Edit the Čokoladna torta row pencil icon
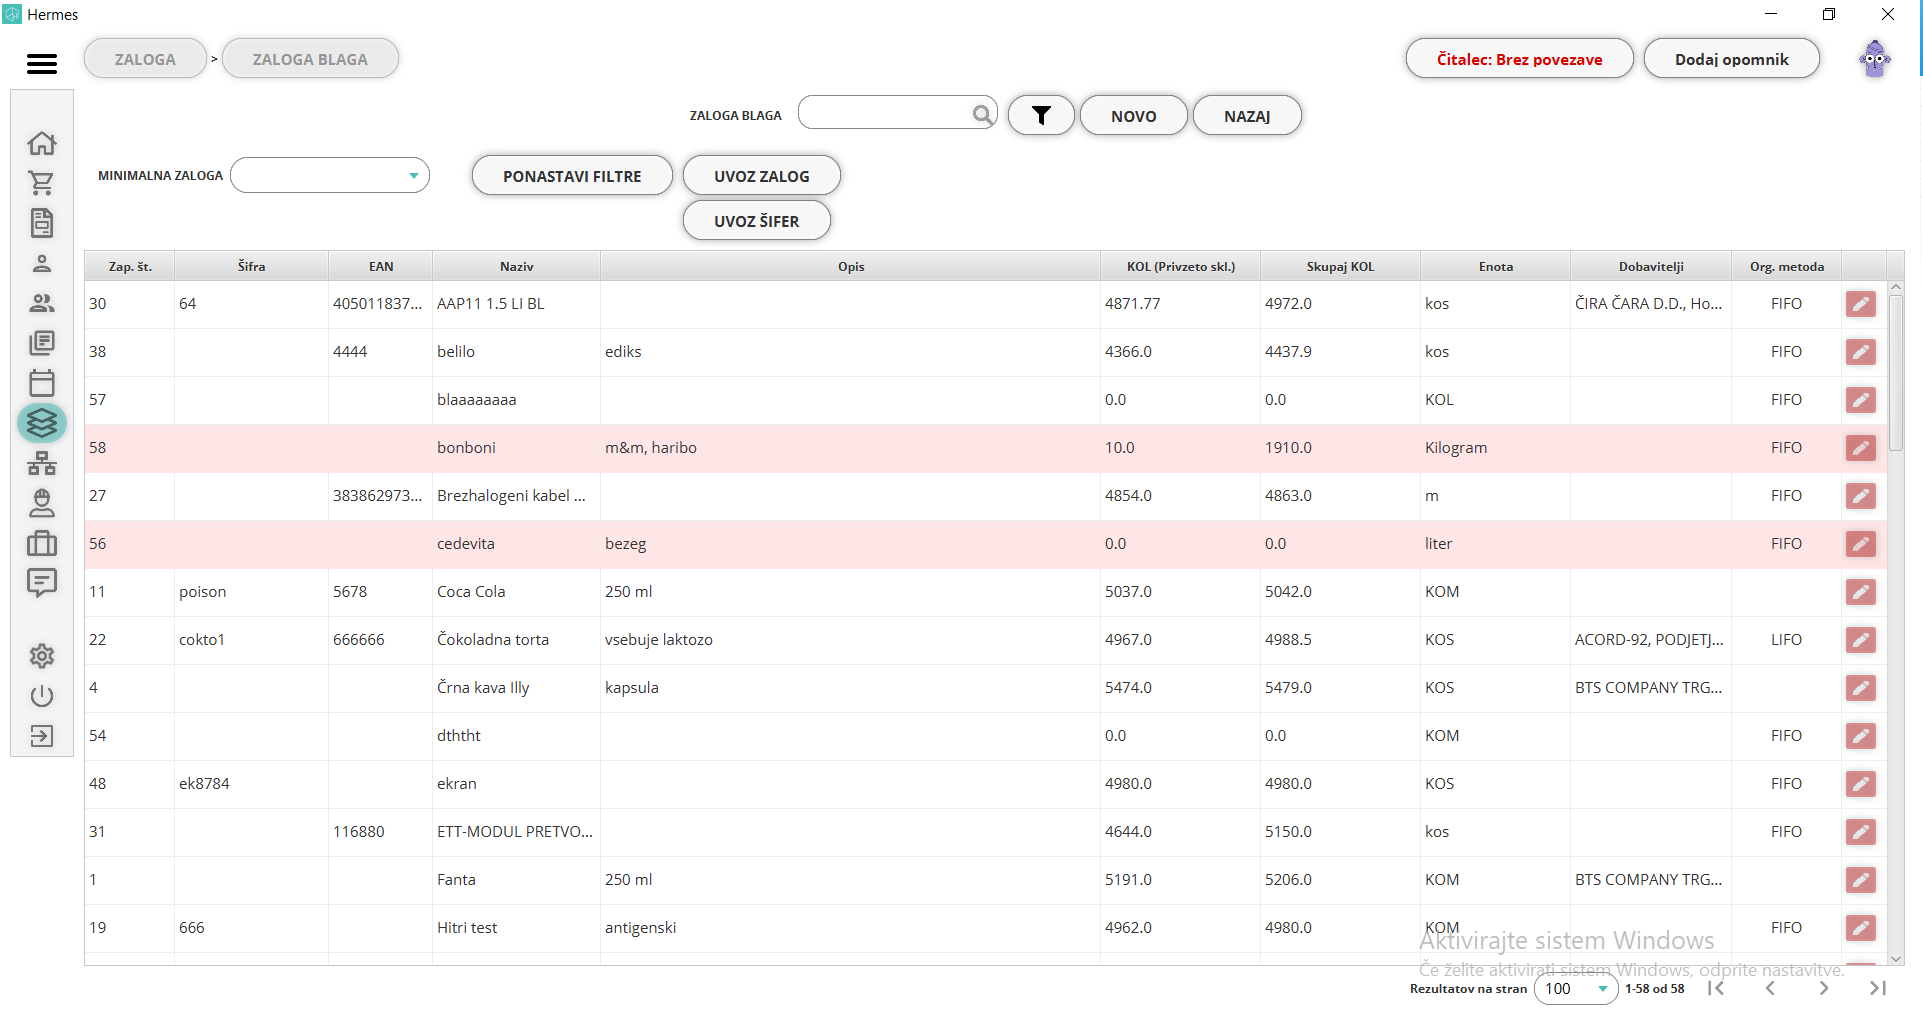The width and height of the screenshot is (1923, 1027). click(x=1860, y=640)
